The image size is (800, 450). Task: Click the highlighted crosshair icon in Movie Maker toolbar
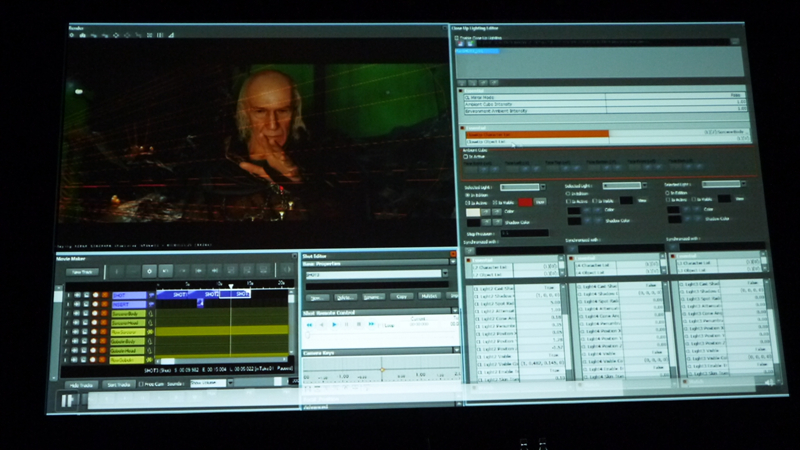[x=149, y=271]
